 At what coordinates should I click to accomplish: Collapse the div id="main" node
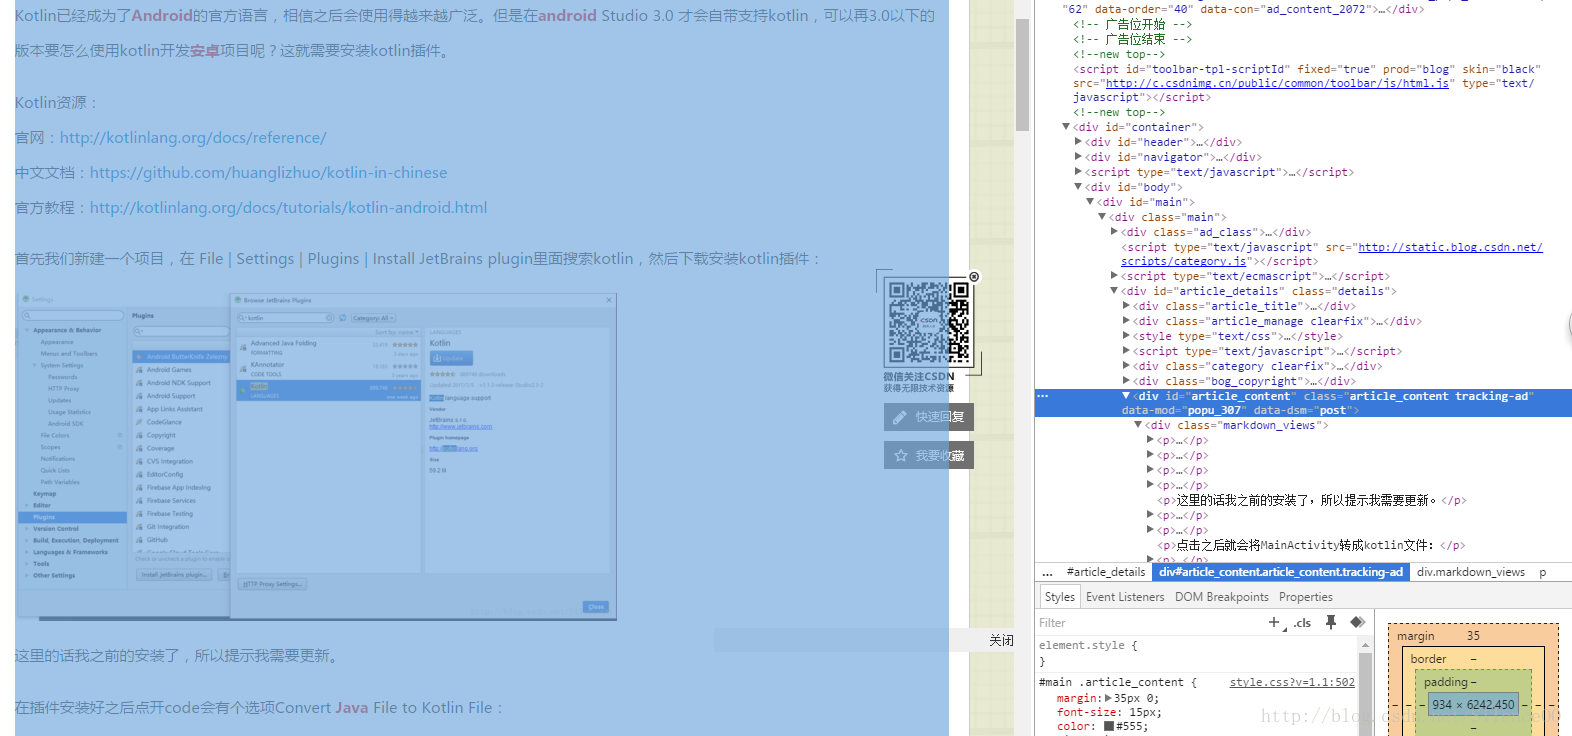tap(1090, 202)
